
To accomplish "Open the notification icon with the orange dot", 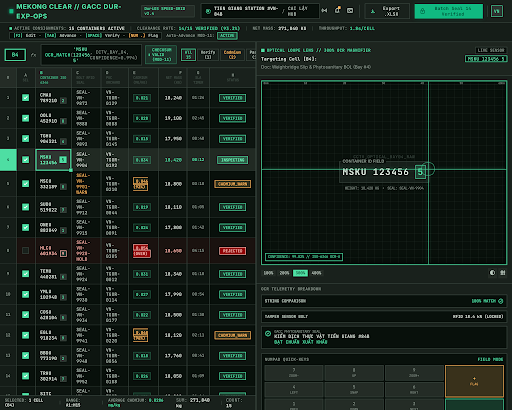I will (x=337, y=10).
